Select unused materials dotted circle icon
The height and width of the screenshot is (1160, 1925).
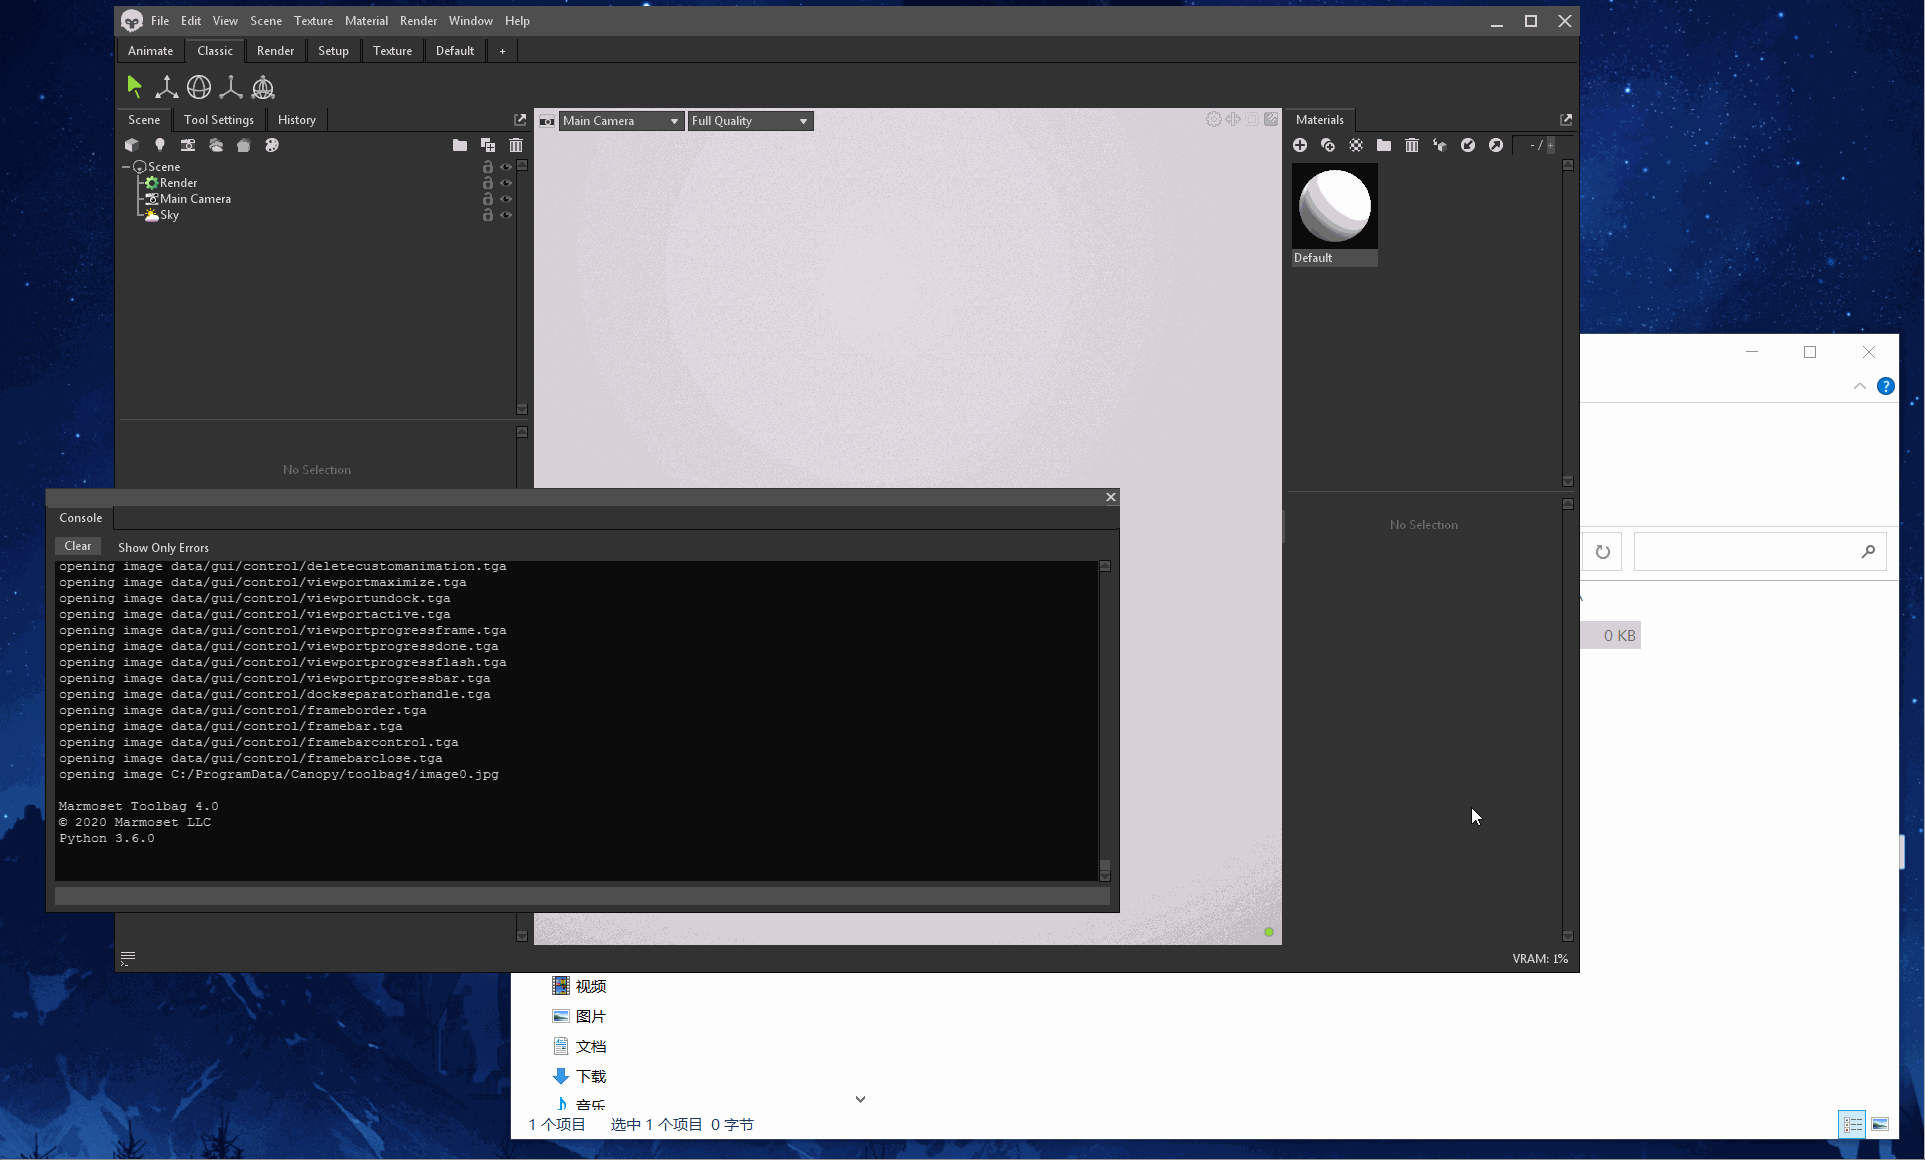click(1356, 145)
